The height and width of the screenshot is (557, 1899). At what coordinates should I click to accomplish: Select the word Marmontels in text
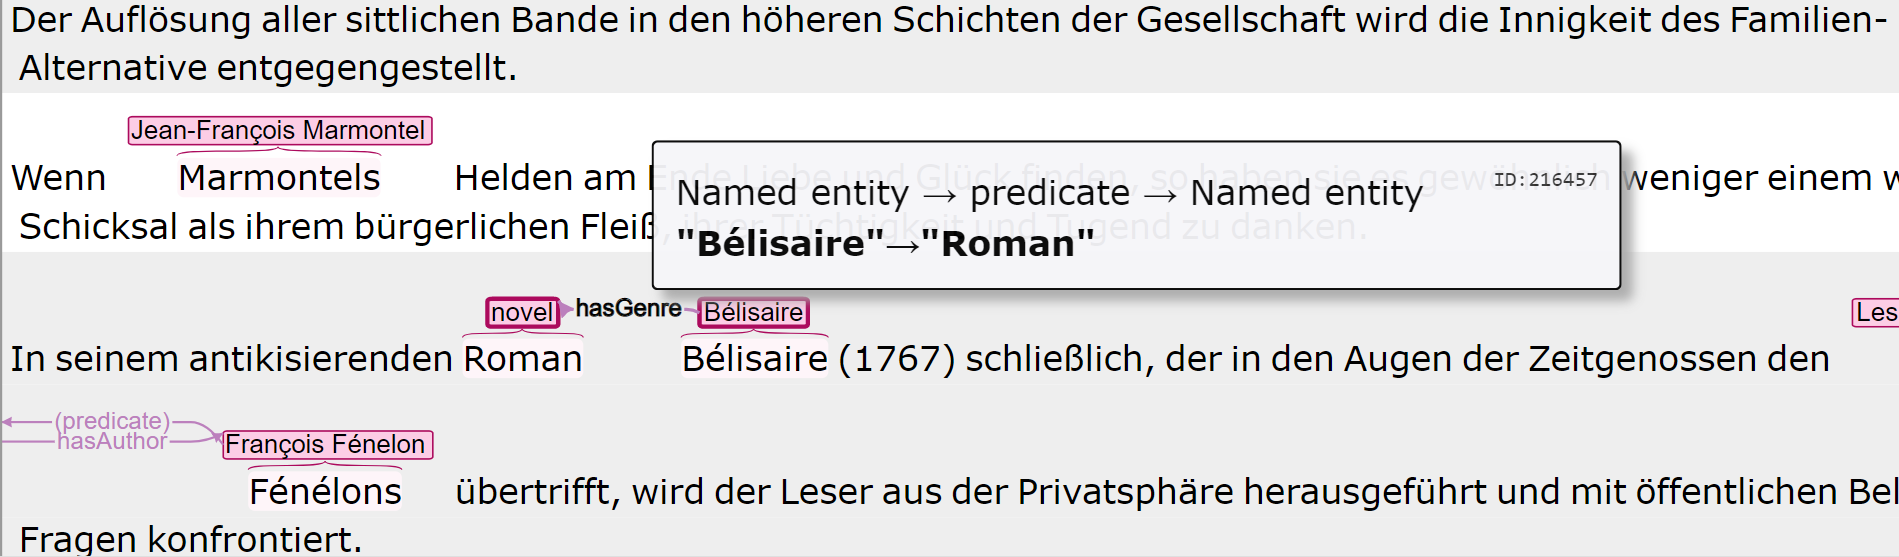click(279, 178)
